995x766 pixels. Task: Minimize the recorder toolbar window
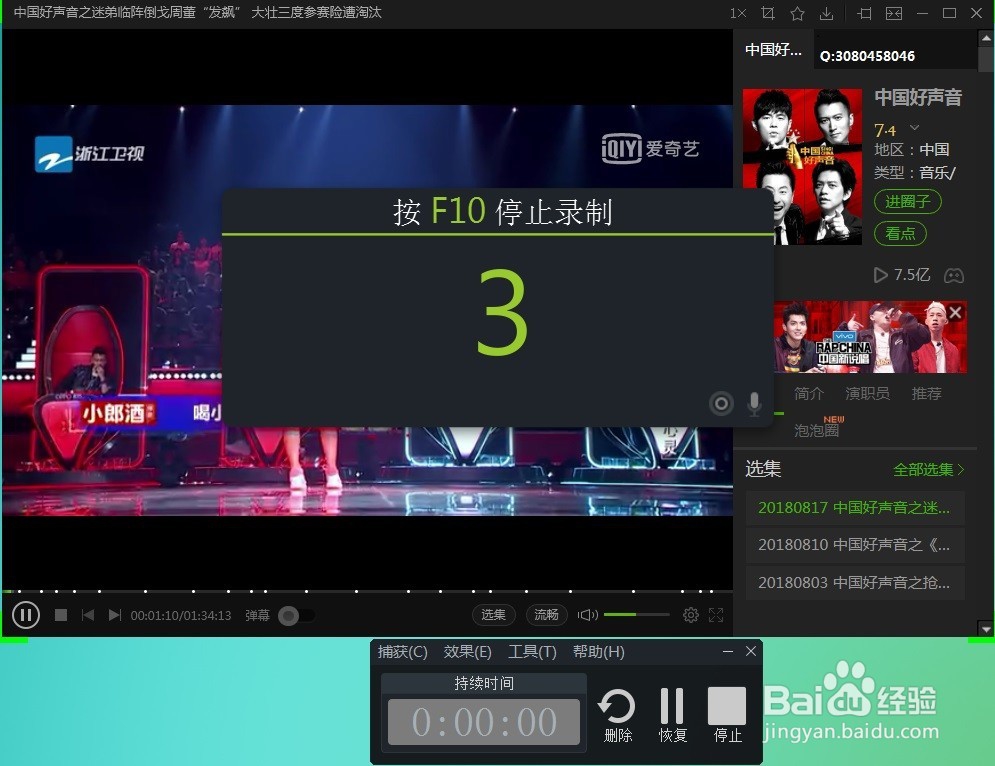(728, 652)
